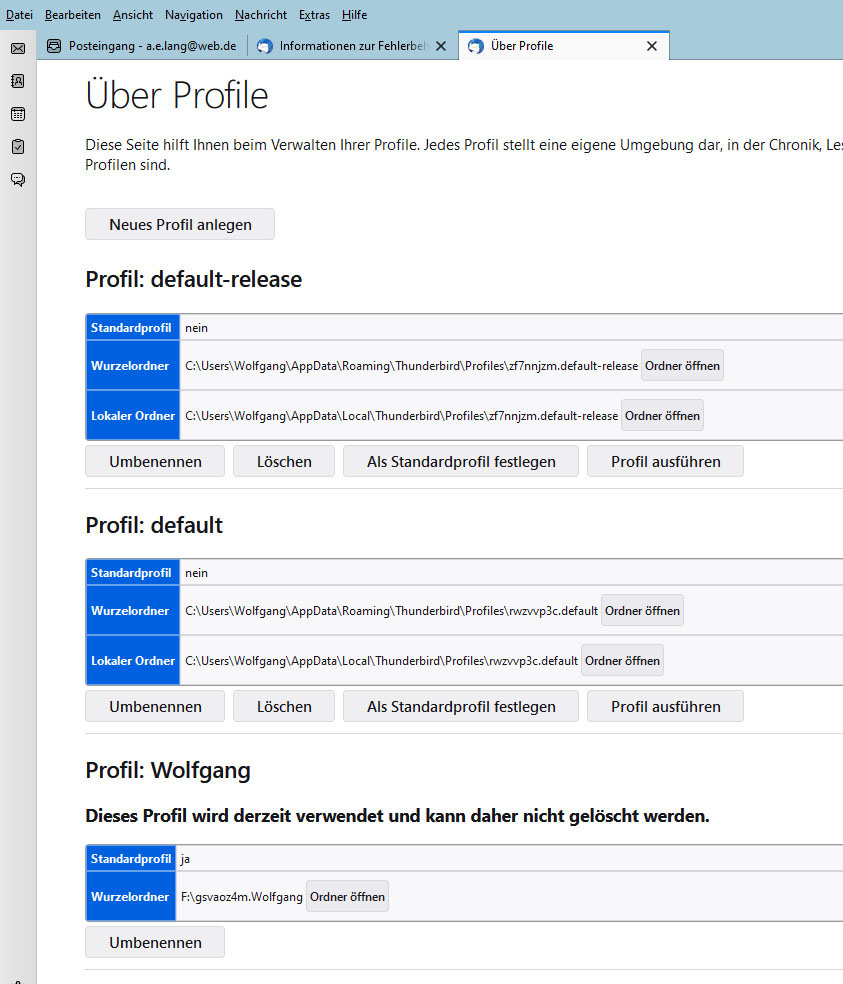The image size is (843, 984).
Task: Set default profile as Standardprofil
Action: [x=461, y=706]
